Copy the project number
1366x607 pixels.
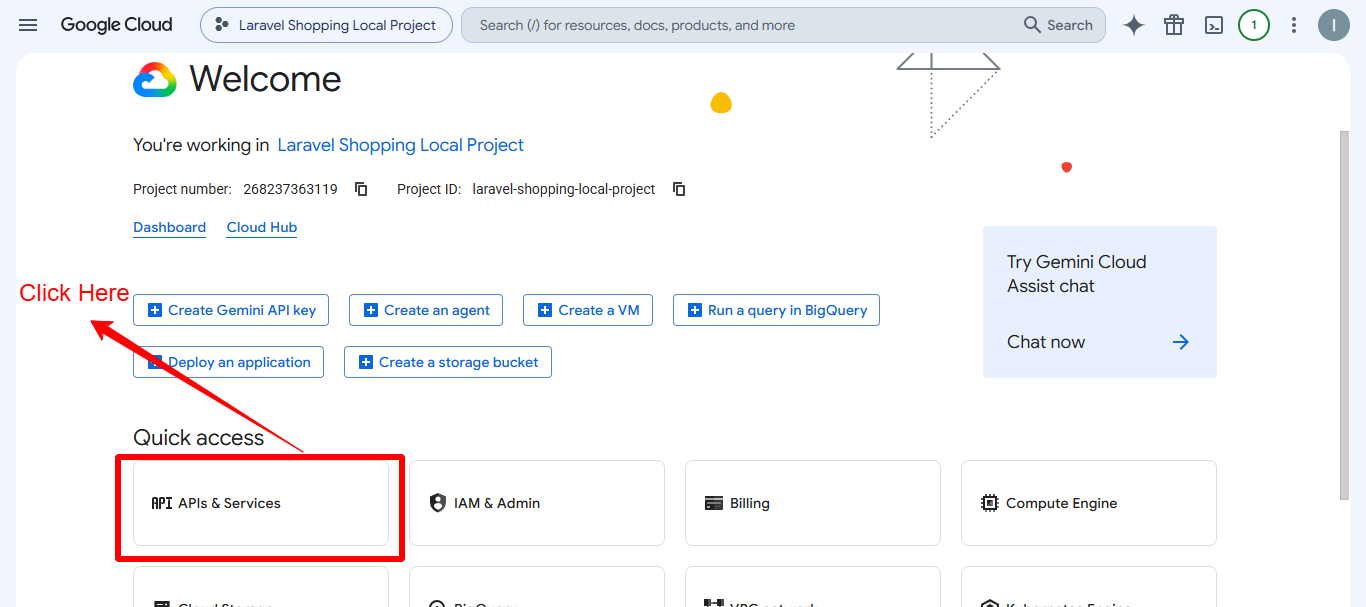pyautogui.click(x=361, y=189)
